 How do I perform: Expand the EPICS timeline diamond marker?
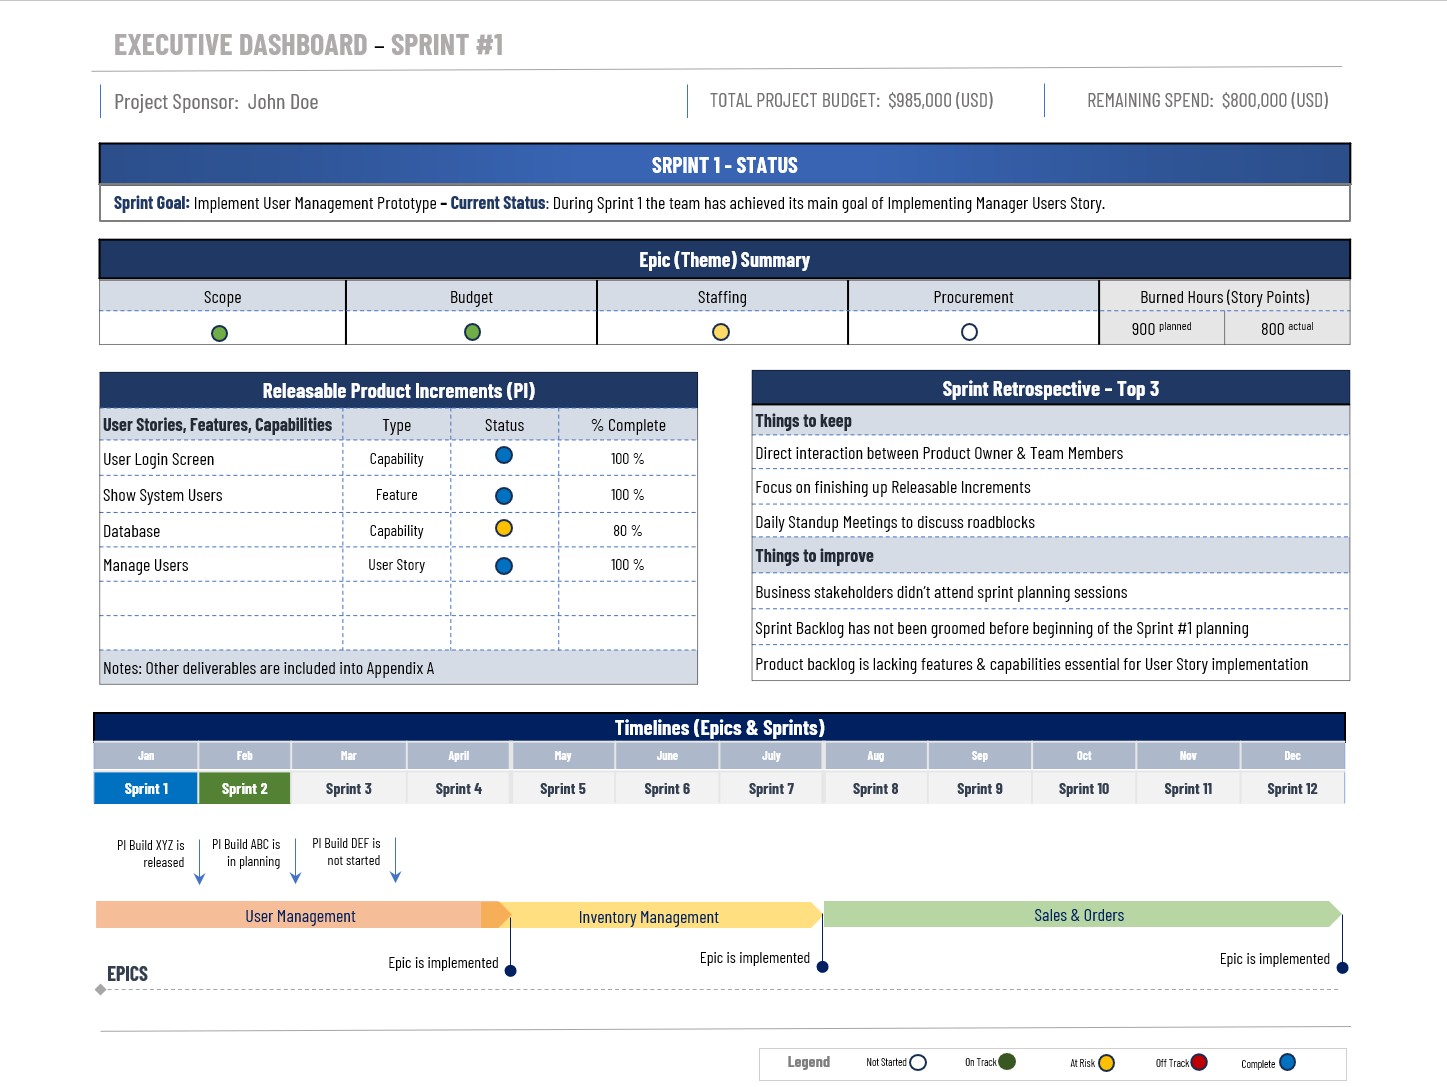(100, 988)
